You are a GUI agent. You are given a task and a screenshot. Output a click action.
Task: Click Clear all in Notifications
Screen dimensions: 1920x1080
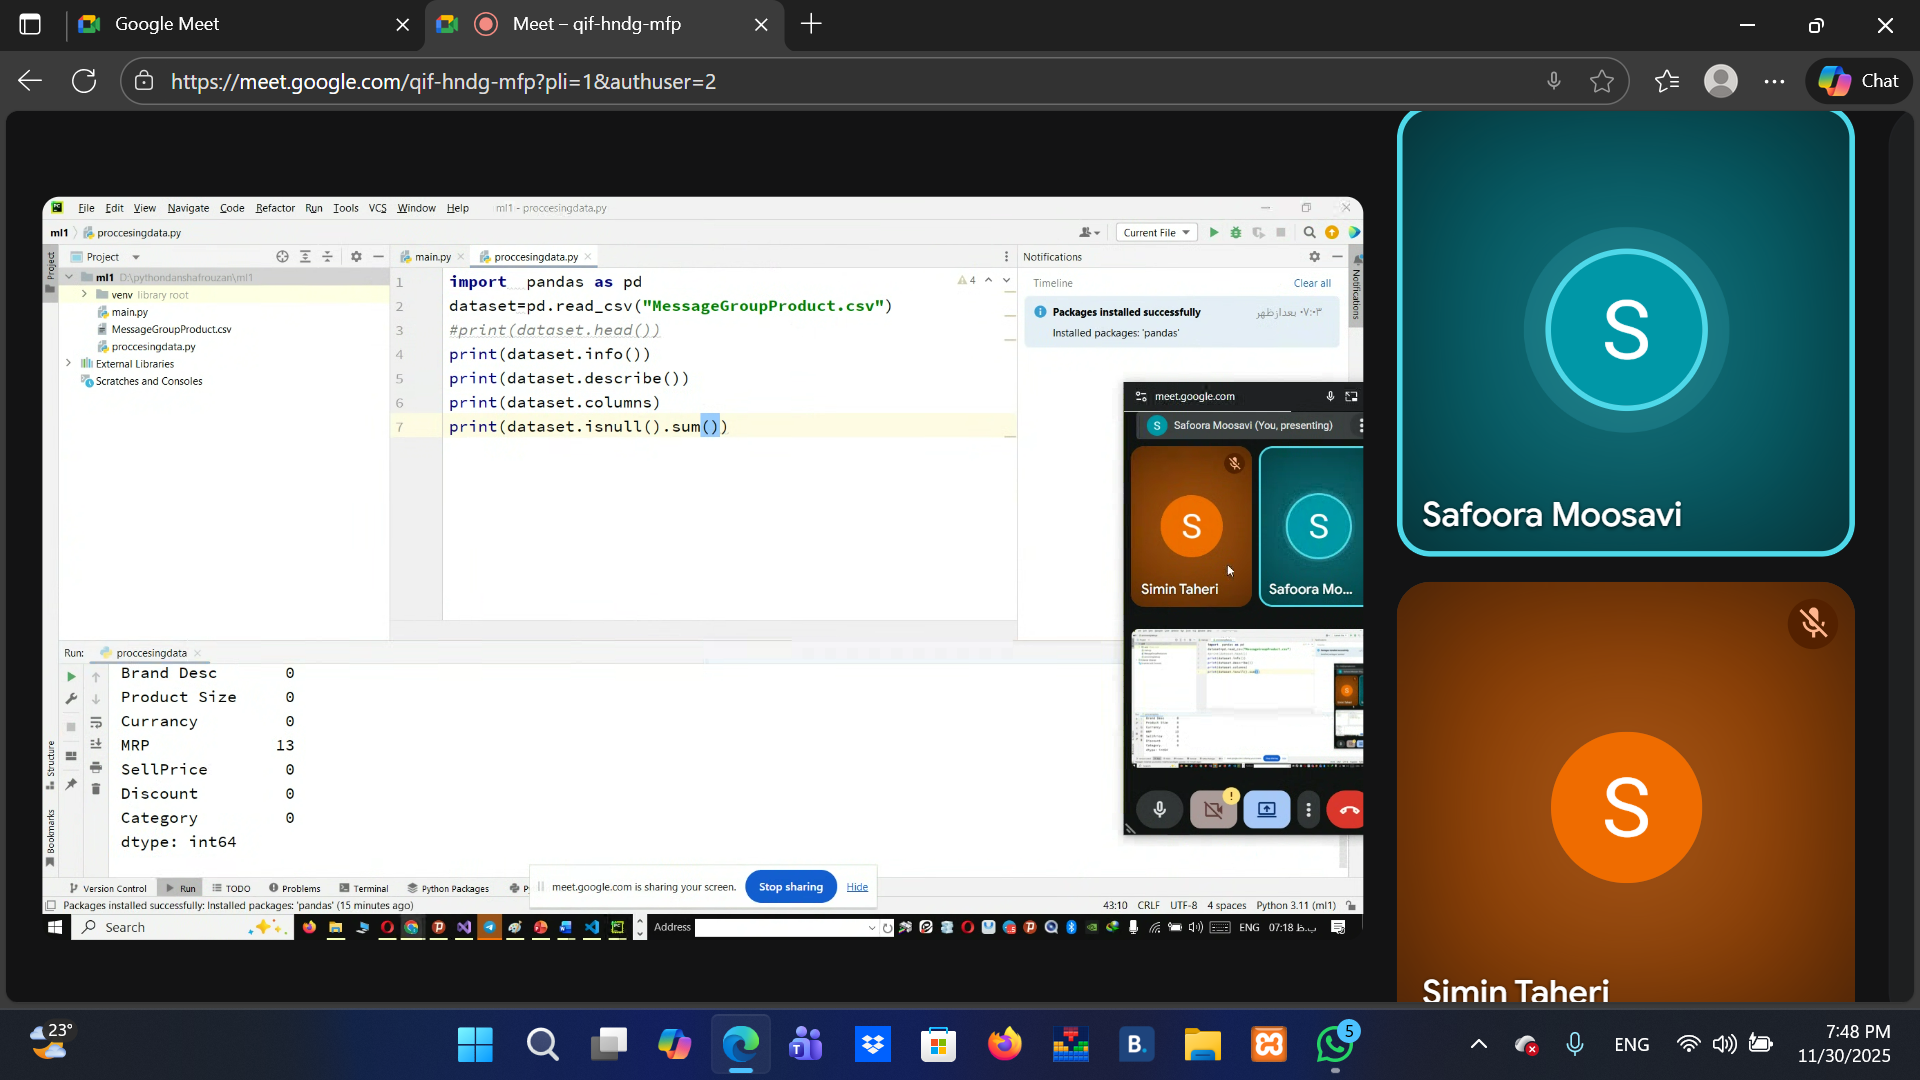click(x=1312, y=283)
